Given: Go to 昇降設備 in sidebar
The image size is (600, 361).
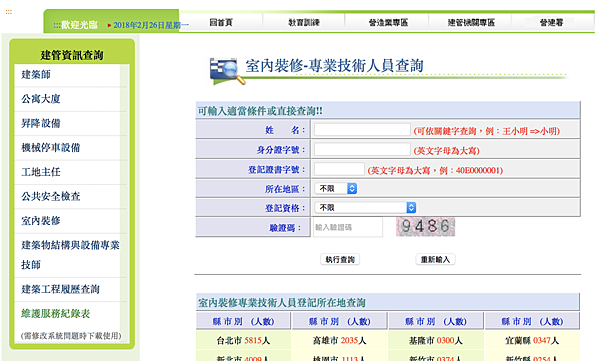Looking at the screenshot, I should tap(41, 123).
